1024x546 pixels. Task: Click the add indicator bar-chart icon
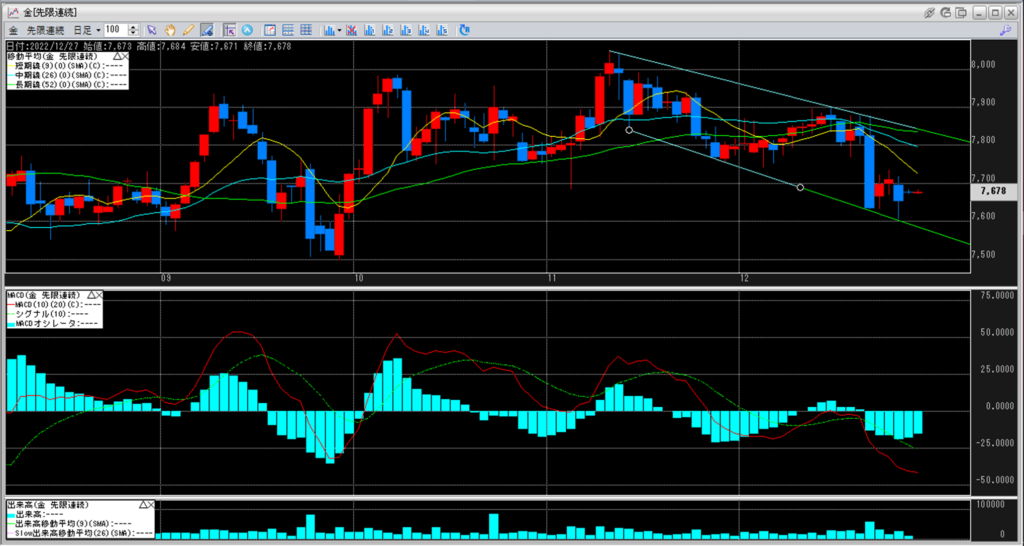coord(329,29)
